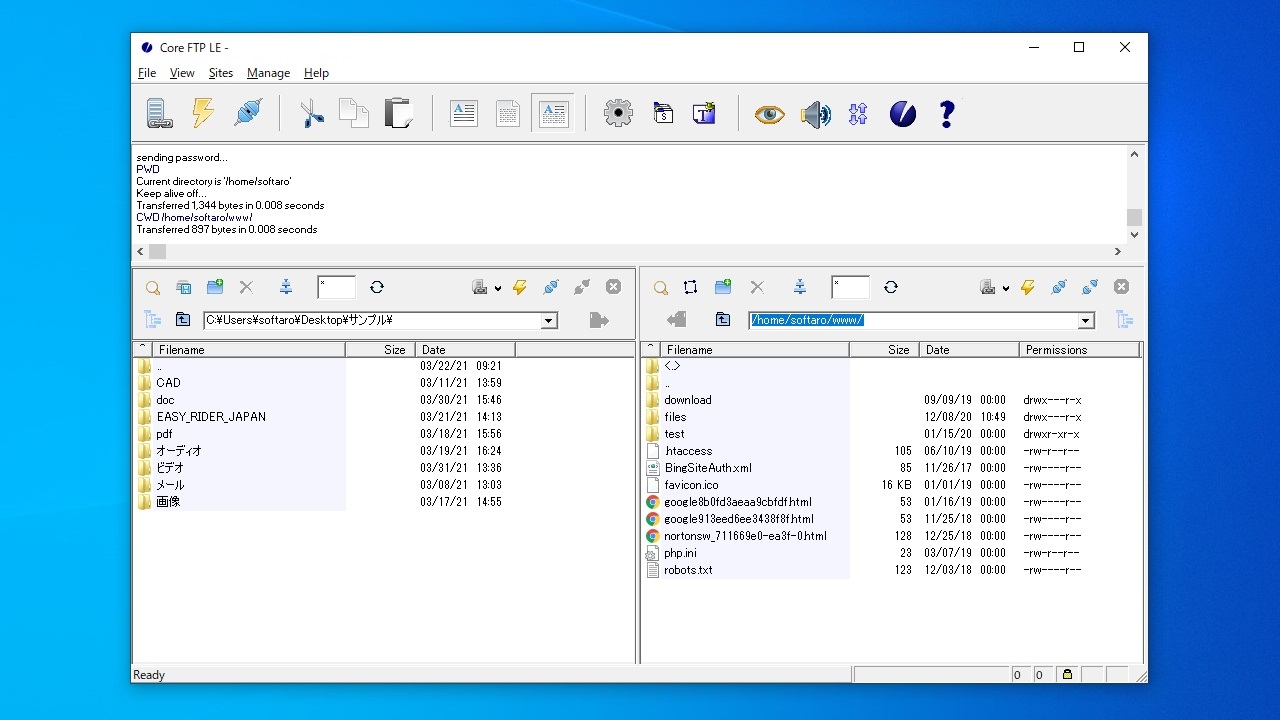
Task: Open the File menu
Action: pos(147,73)
